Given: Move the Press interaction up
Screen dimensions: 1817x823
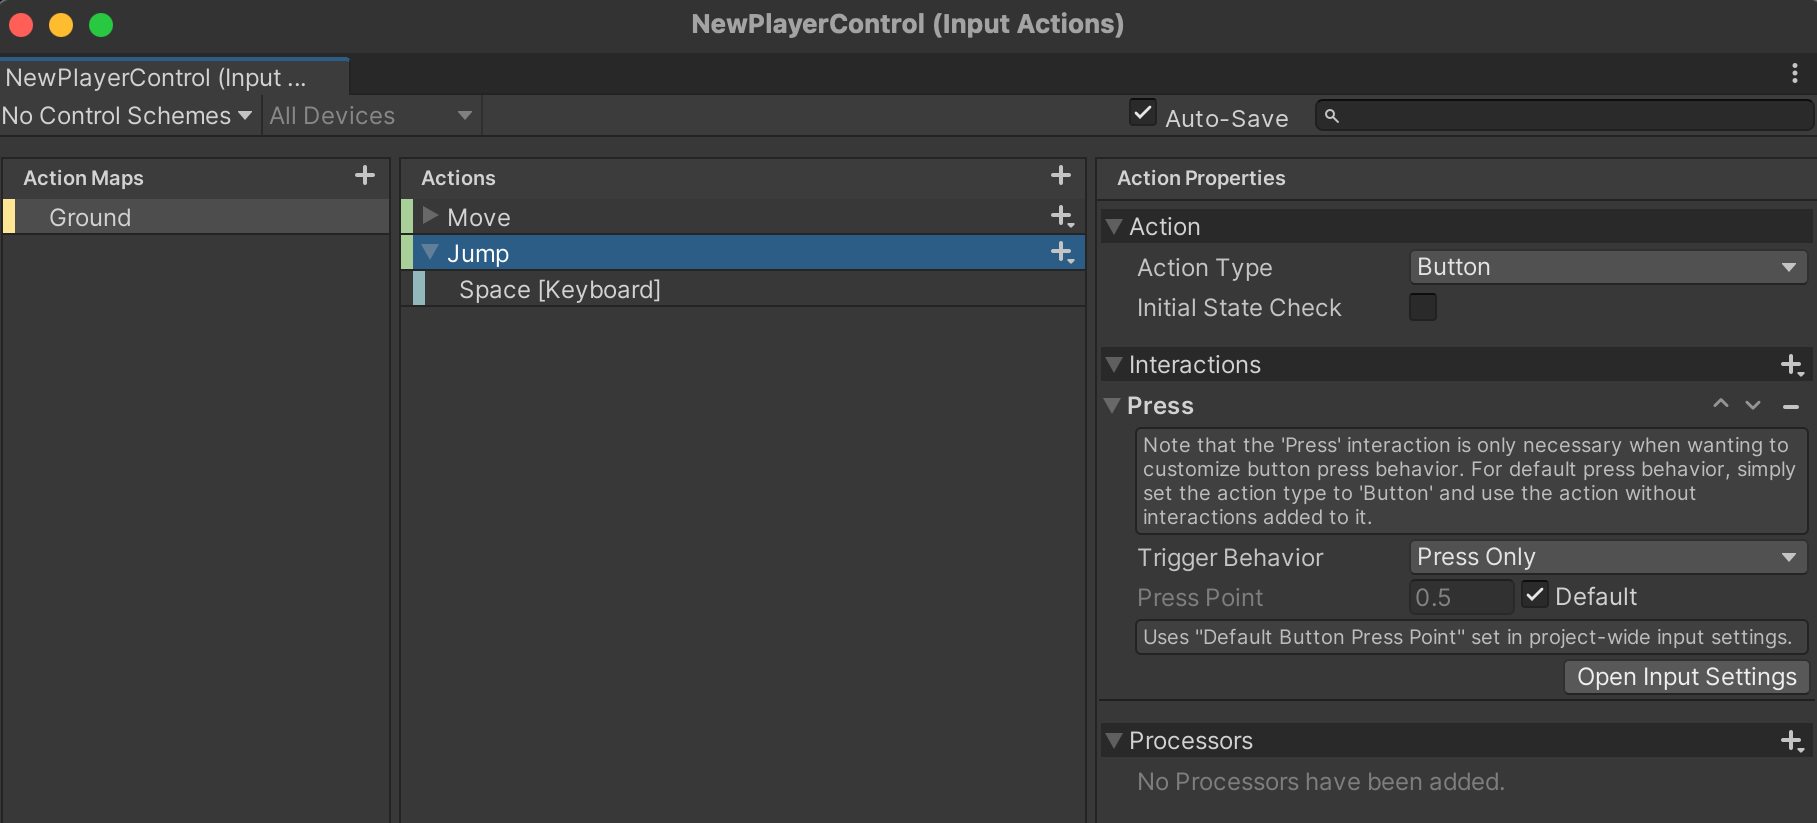Looking at the screenshot, I should tap(1721, 404).
